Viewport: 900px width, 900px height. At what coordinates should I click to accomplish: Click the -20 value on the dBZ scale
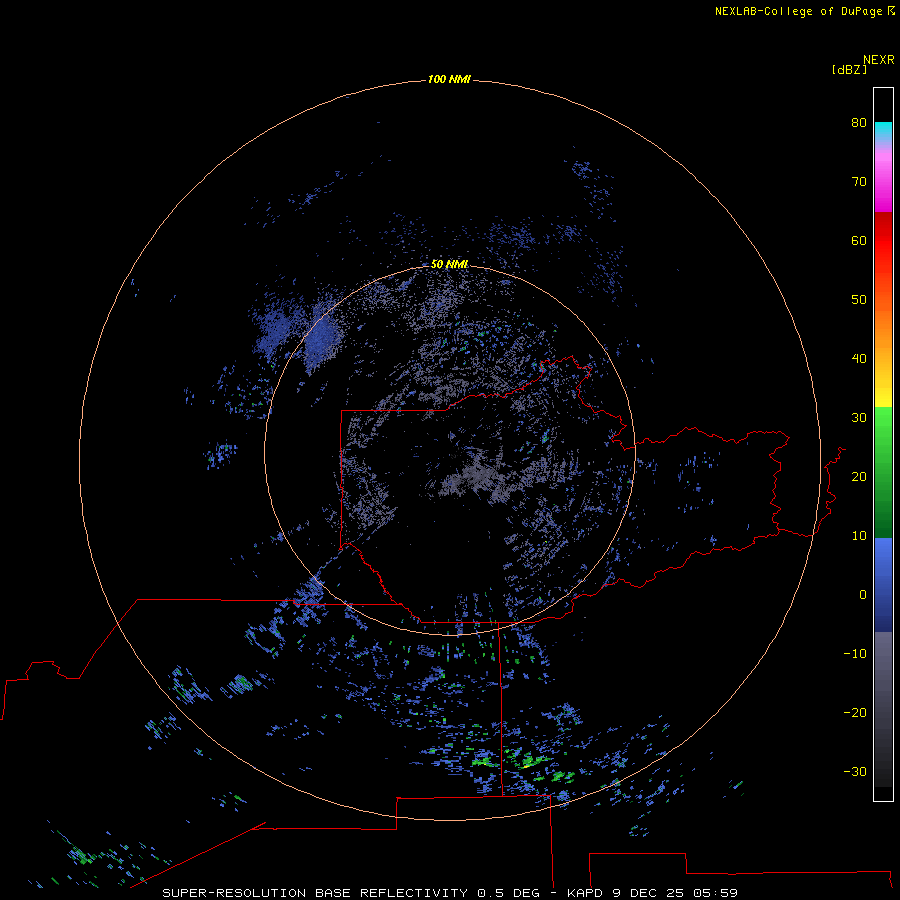coord(855,712)
